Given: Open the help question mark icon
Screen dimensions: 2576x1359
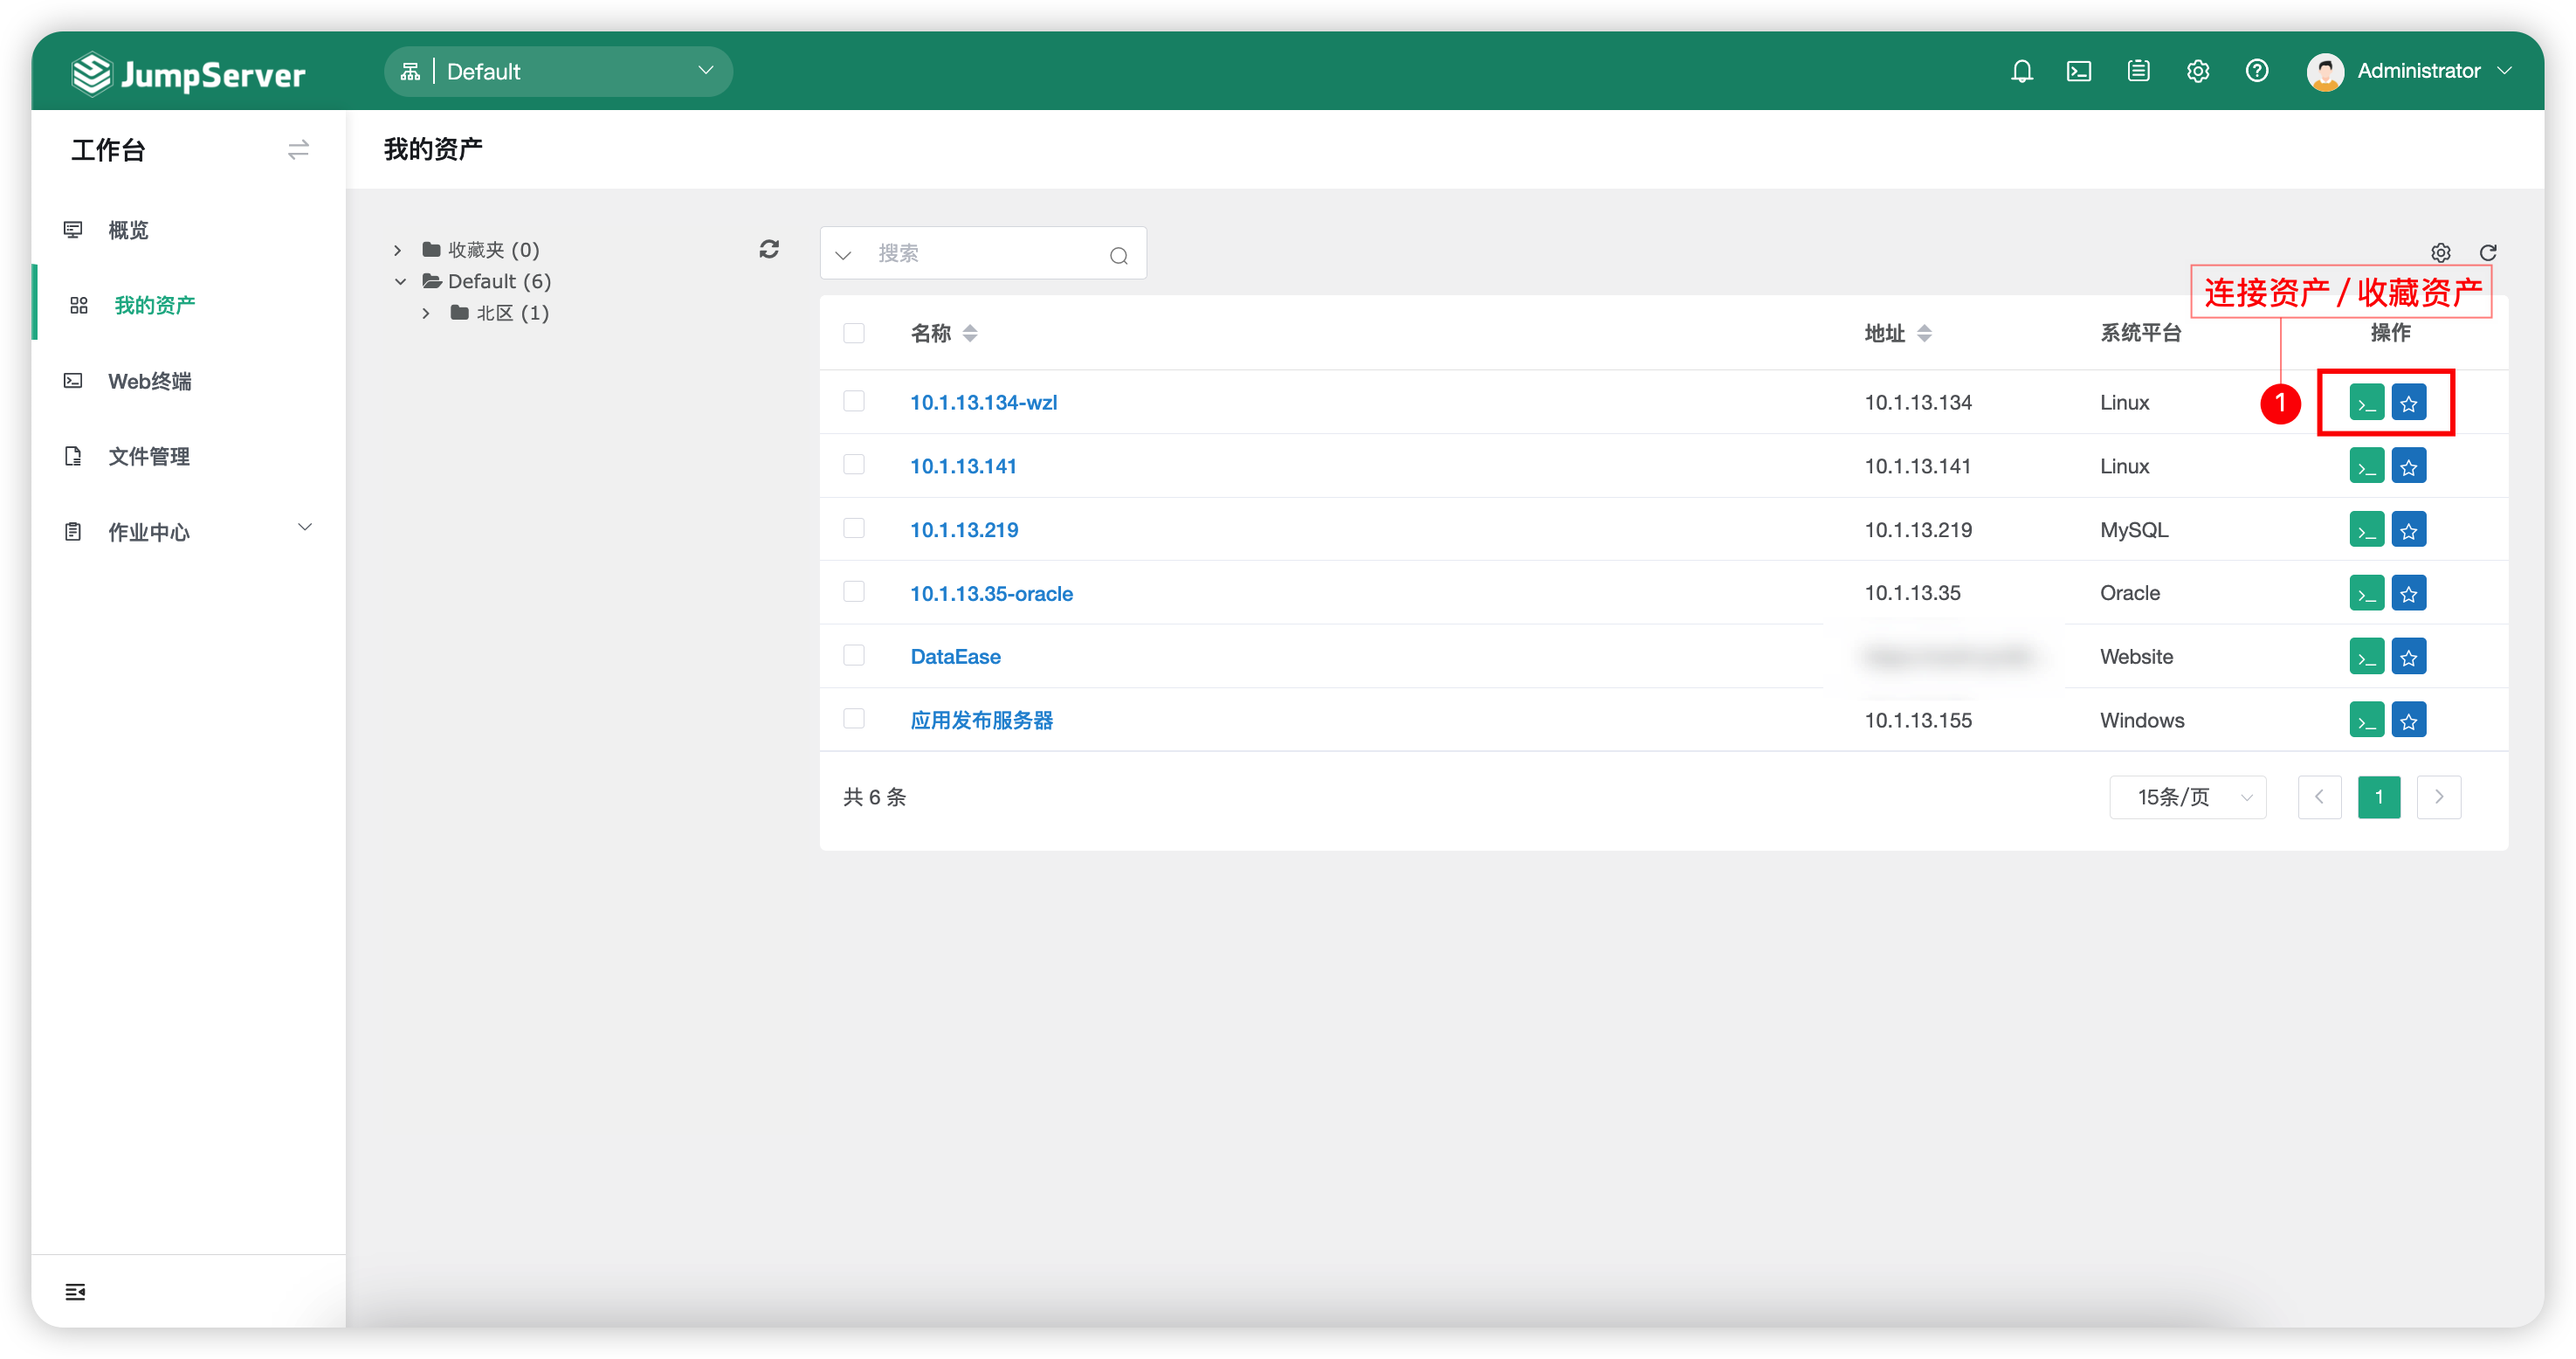Looking at the screenshot, I should [x=2256, y=71].
